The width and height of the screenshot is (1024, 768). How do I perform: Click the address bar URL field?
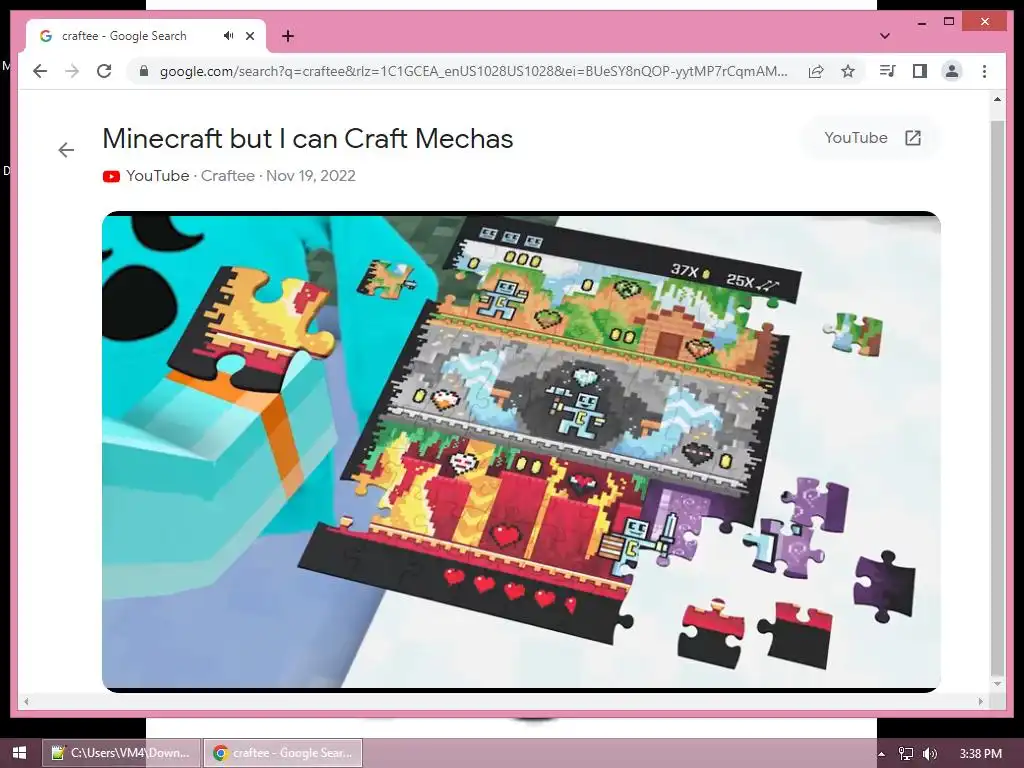[x=473, y=71]
